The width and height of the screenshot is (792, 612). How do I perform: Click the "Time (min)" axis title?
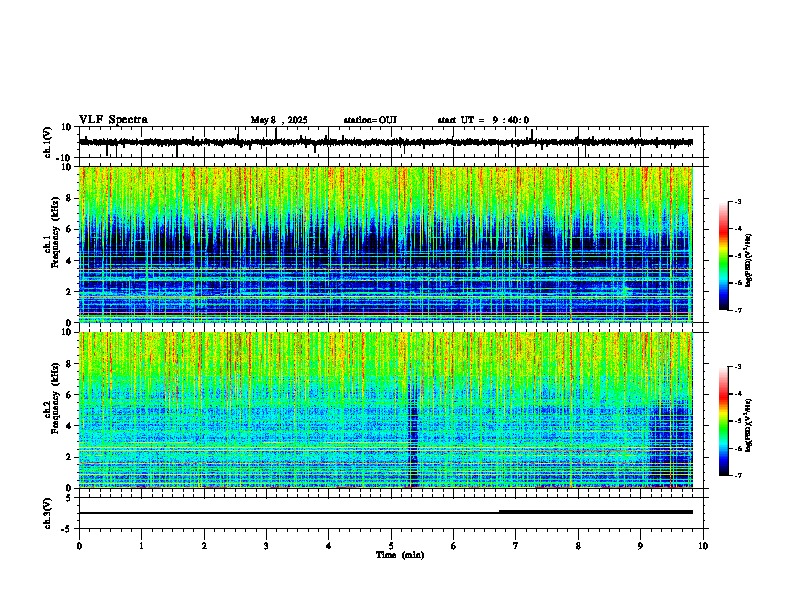click(400, 555)
